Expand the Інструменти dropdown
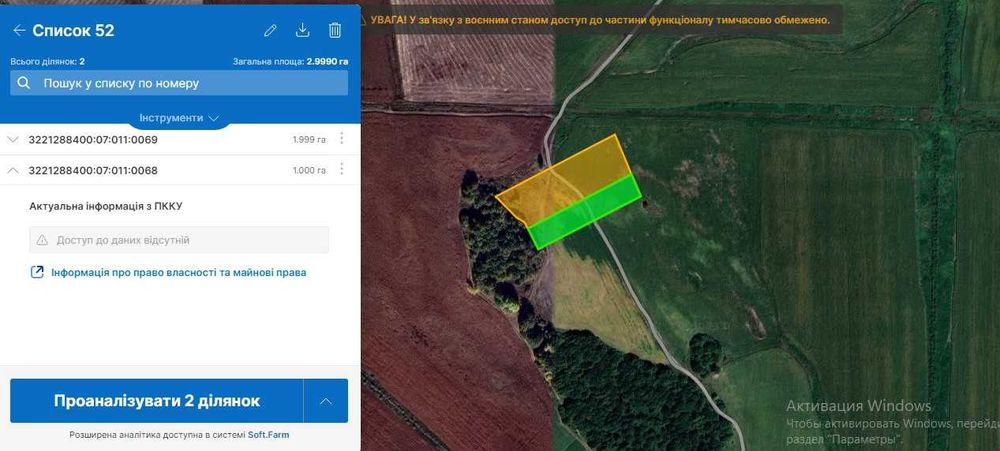Screen dimensions: 1000x451 [179, 118]
